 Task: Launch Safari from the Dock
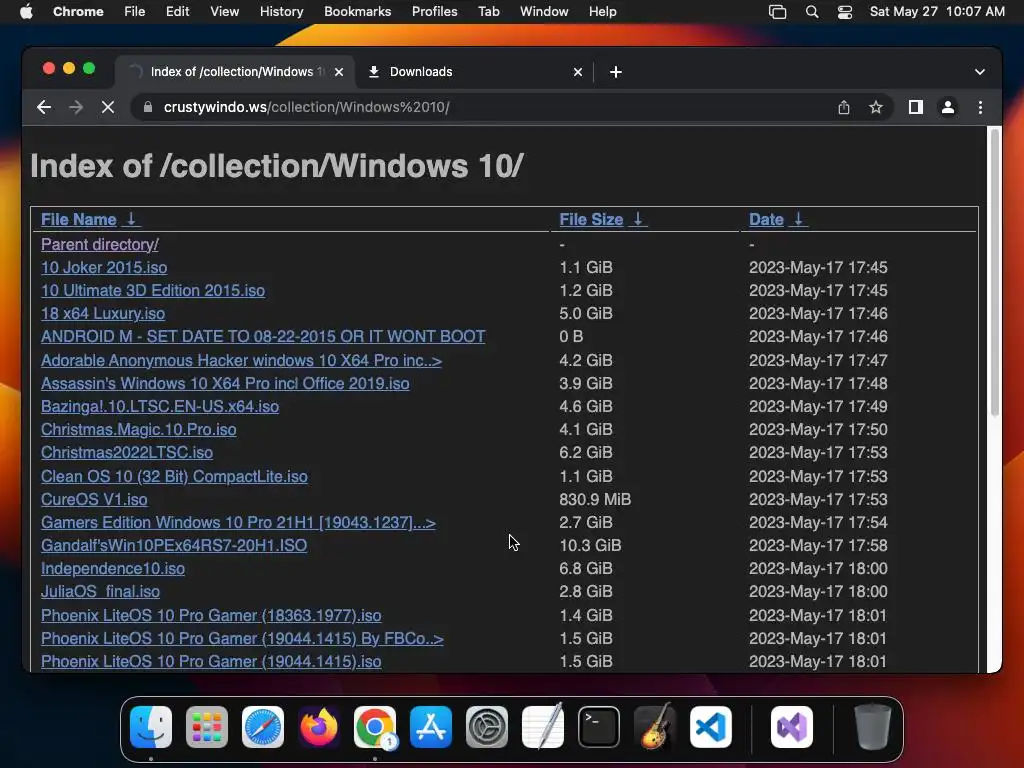coord(263,727)
